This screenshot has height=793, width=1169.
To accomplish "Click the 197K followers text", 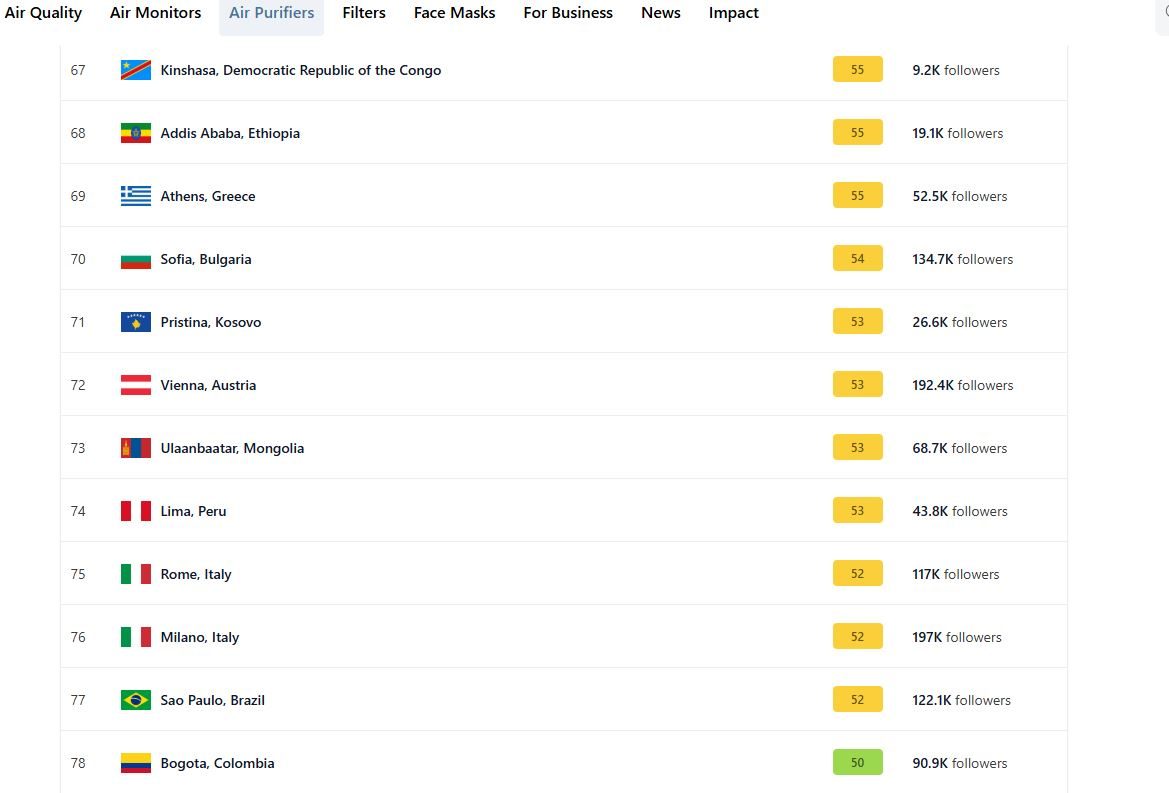I will coord(957,637).
